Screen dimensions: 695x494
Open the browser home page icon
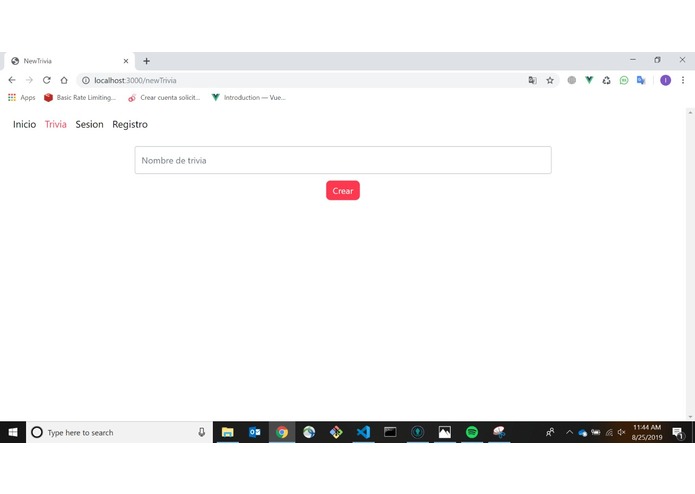64,80
